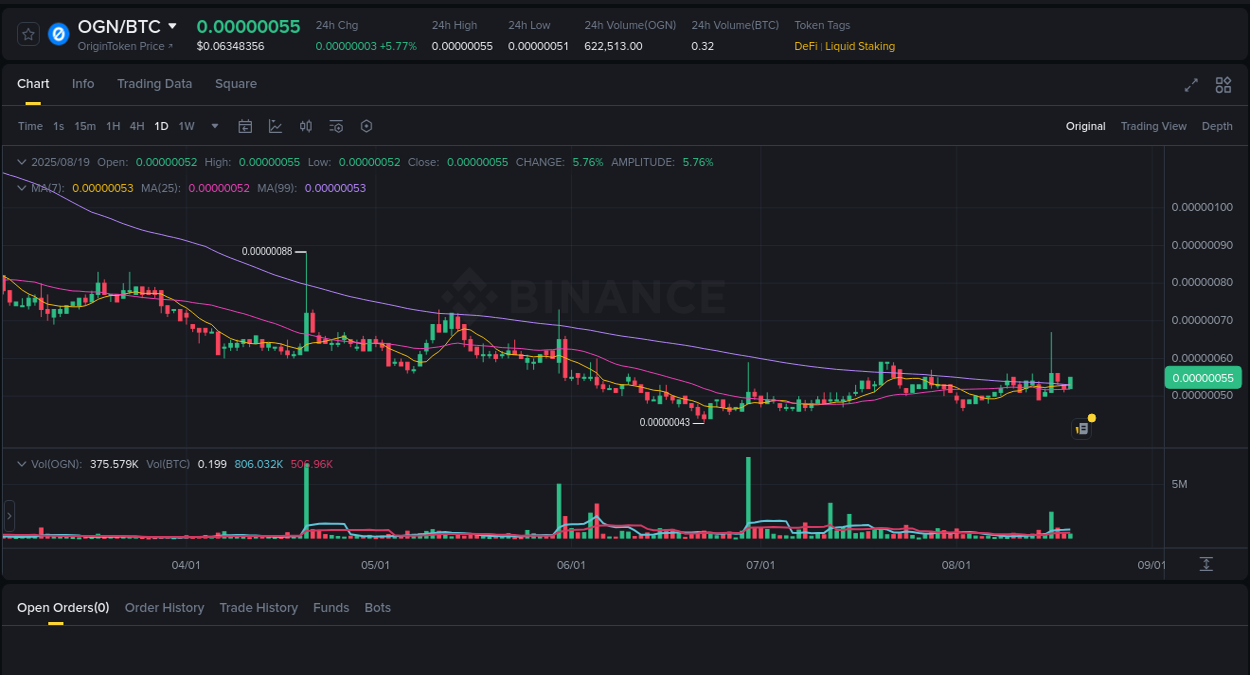The height and width of the screenshot is (675, 1250).
Task: Click the hexagonal settings icon
Action: [366, 126]
